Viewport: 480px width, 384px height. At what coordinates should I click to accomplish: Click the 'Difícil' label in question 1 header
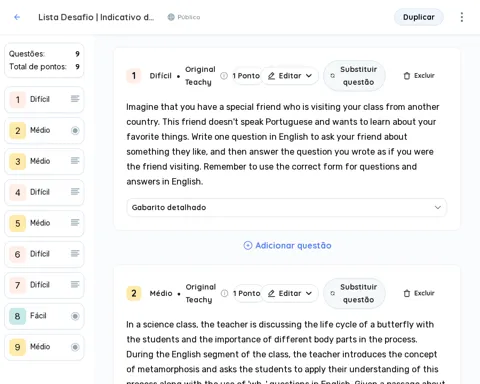[161, 76]
